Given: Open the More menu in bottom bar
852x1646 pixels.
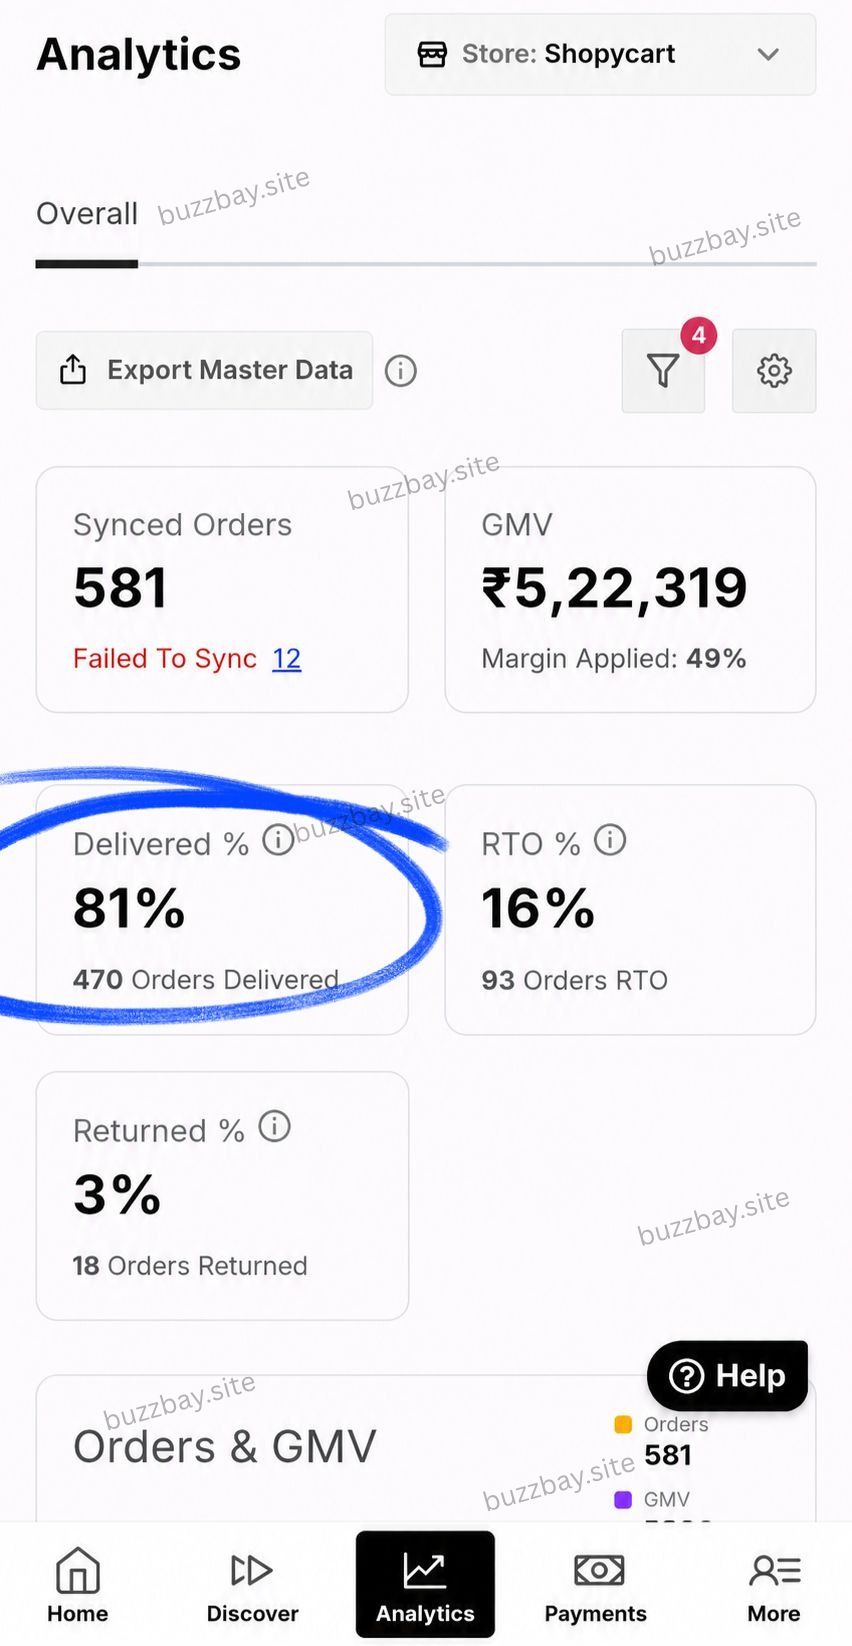Looking at the screenshot, I should click(x=774, y=1585).
